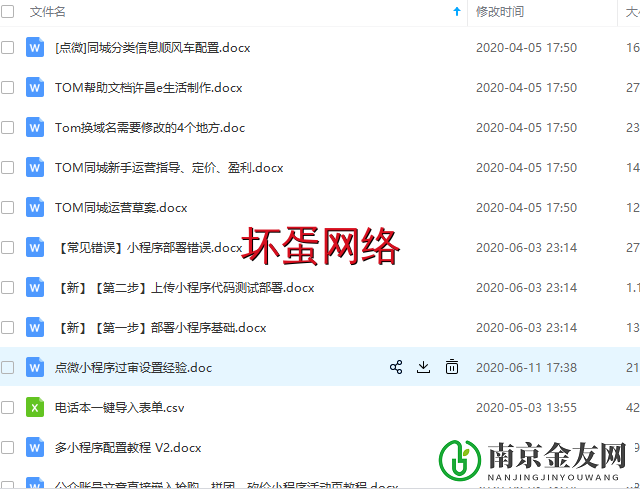The height and width of the screenshot is (492, 640).
Task: Sort by 修改时间 column header
Action: pos(499,12)
